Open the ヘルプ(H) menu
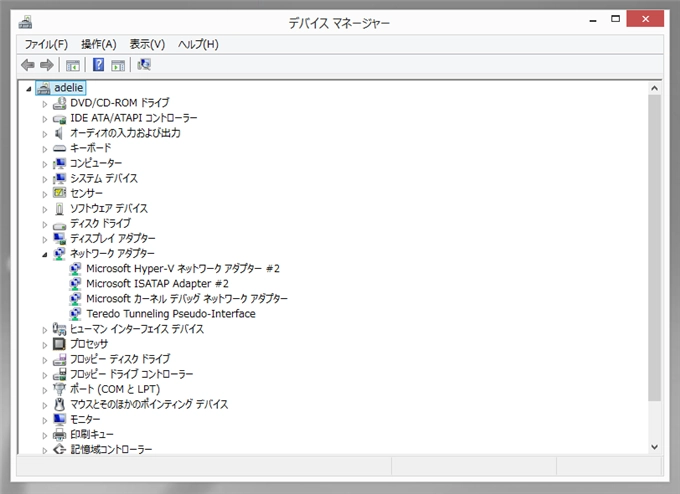Image resolution: width=680 pixels, height=494 pixels. point(198,44)
